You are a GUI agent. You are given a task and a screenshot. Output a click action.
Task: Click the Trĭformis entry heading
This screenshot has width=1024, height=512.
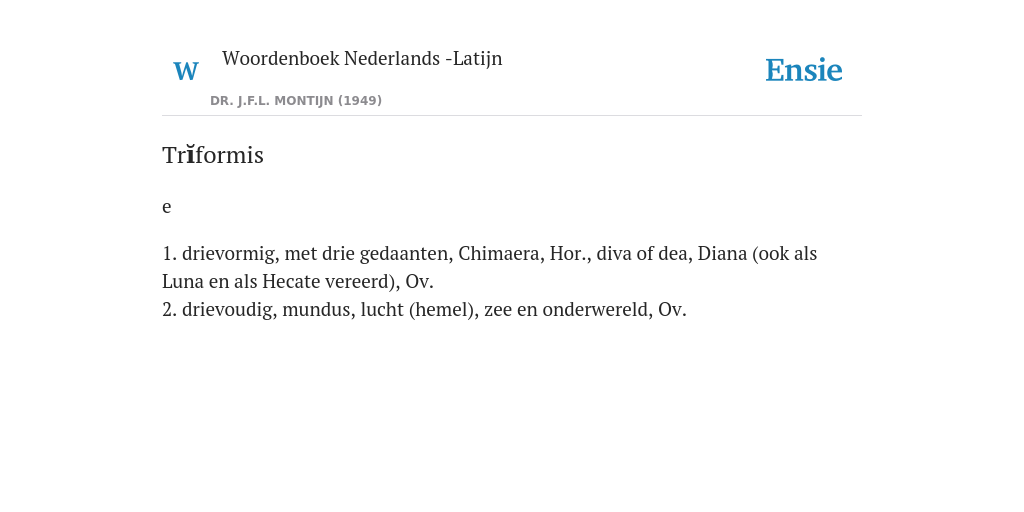[213, 155]
